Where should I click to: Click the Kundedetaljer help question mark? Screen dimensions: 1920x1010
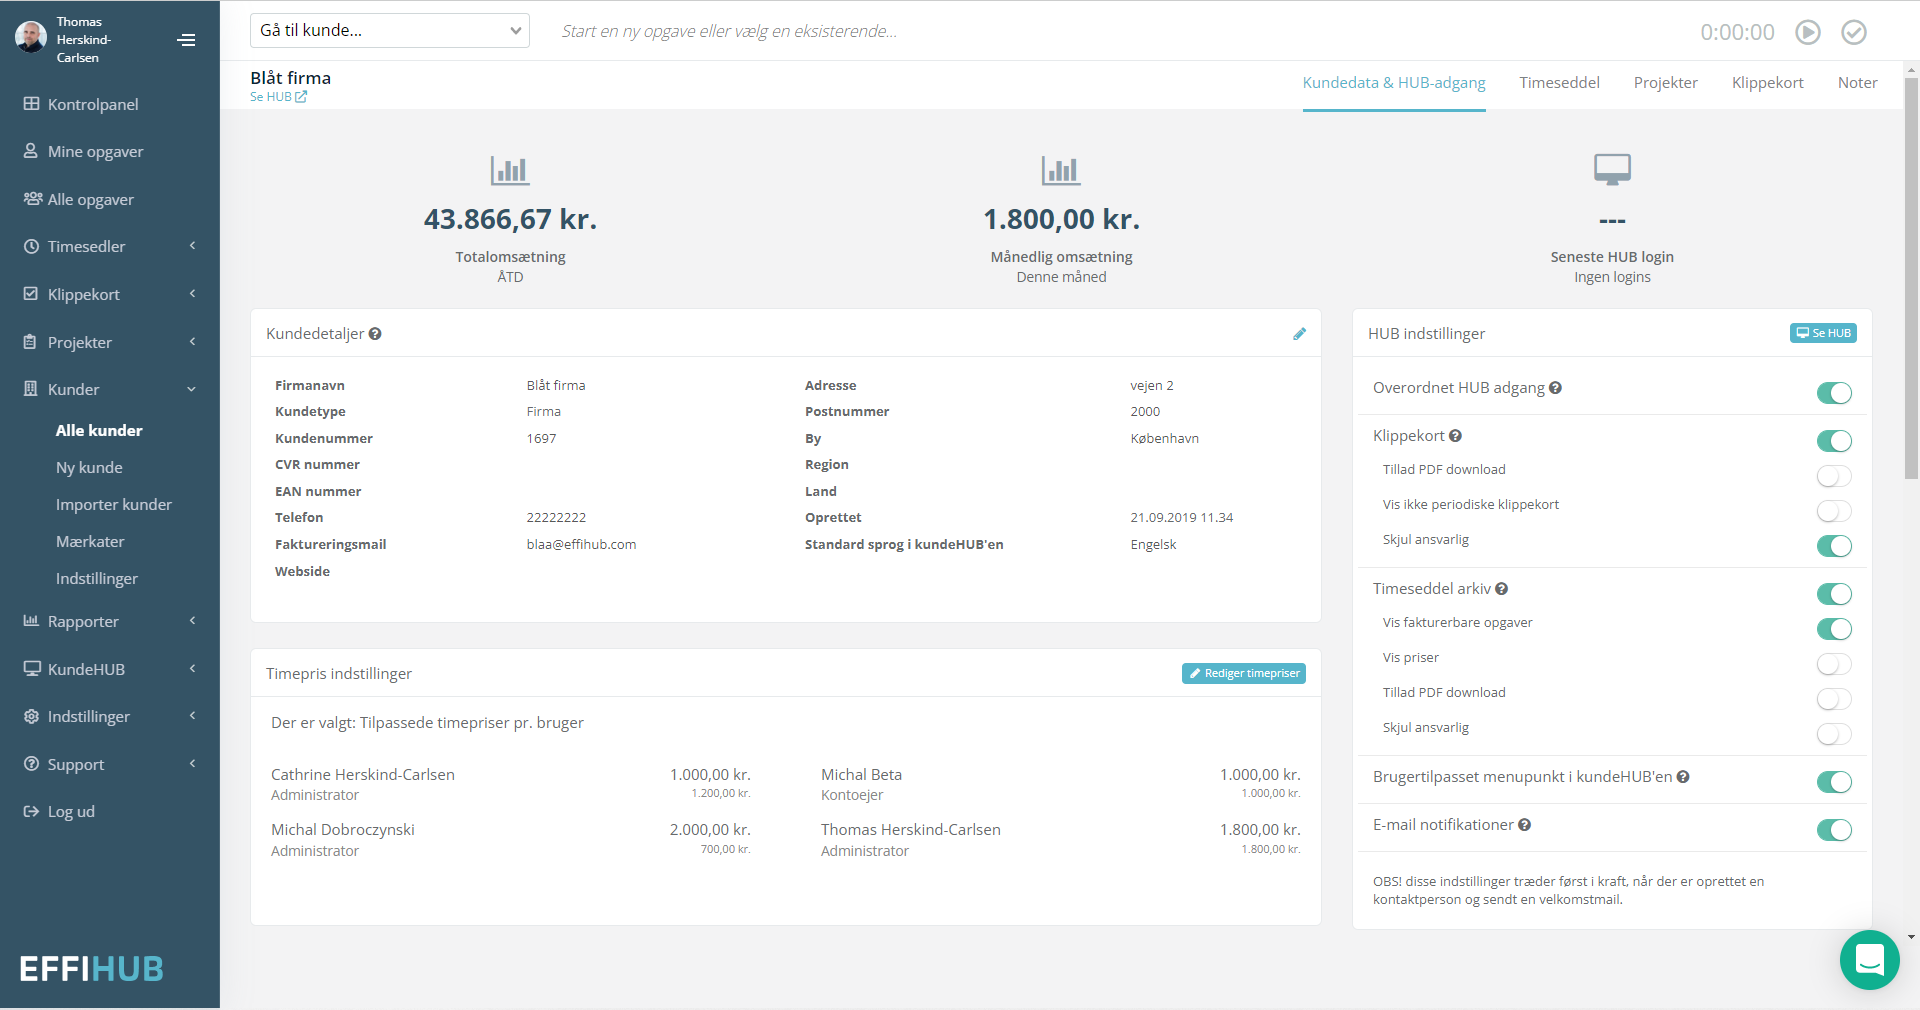coord(375,333)
